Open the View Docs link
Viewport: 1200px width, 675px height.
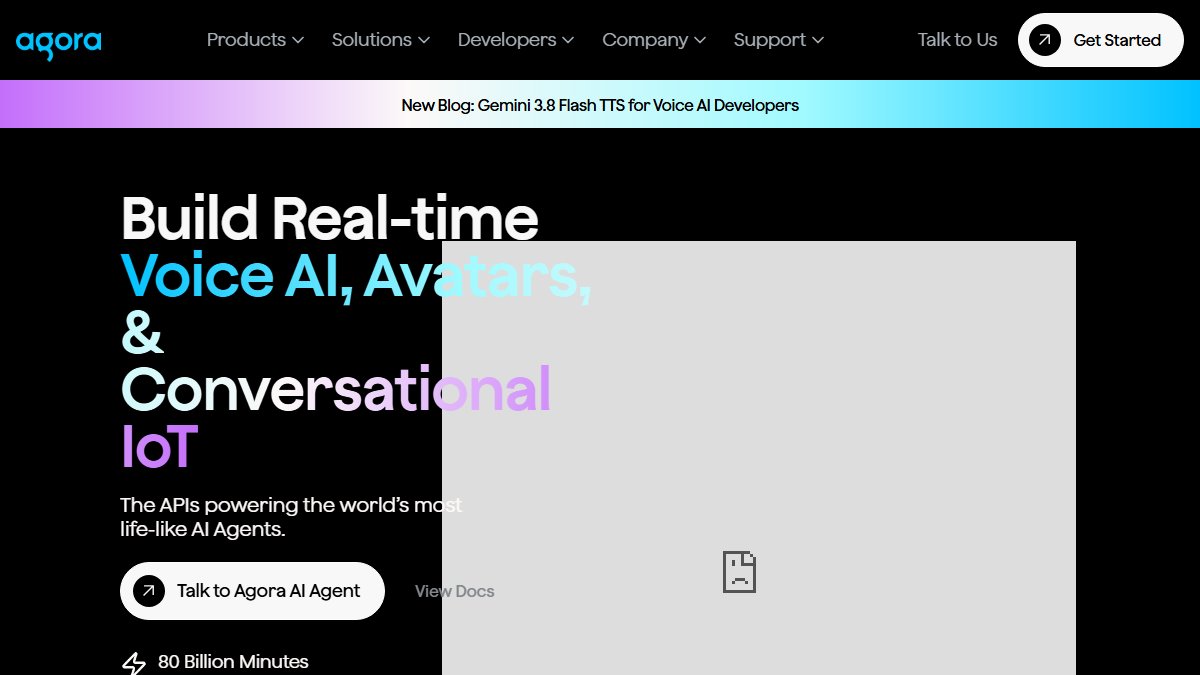455,591
